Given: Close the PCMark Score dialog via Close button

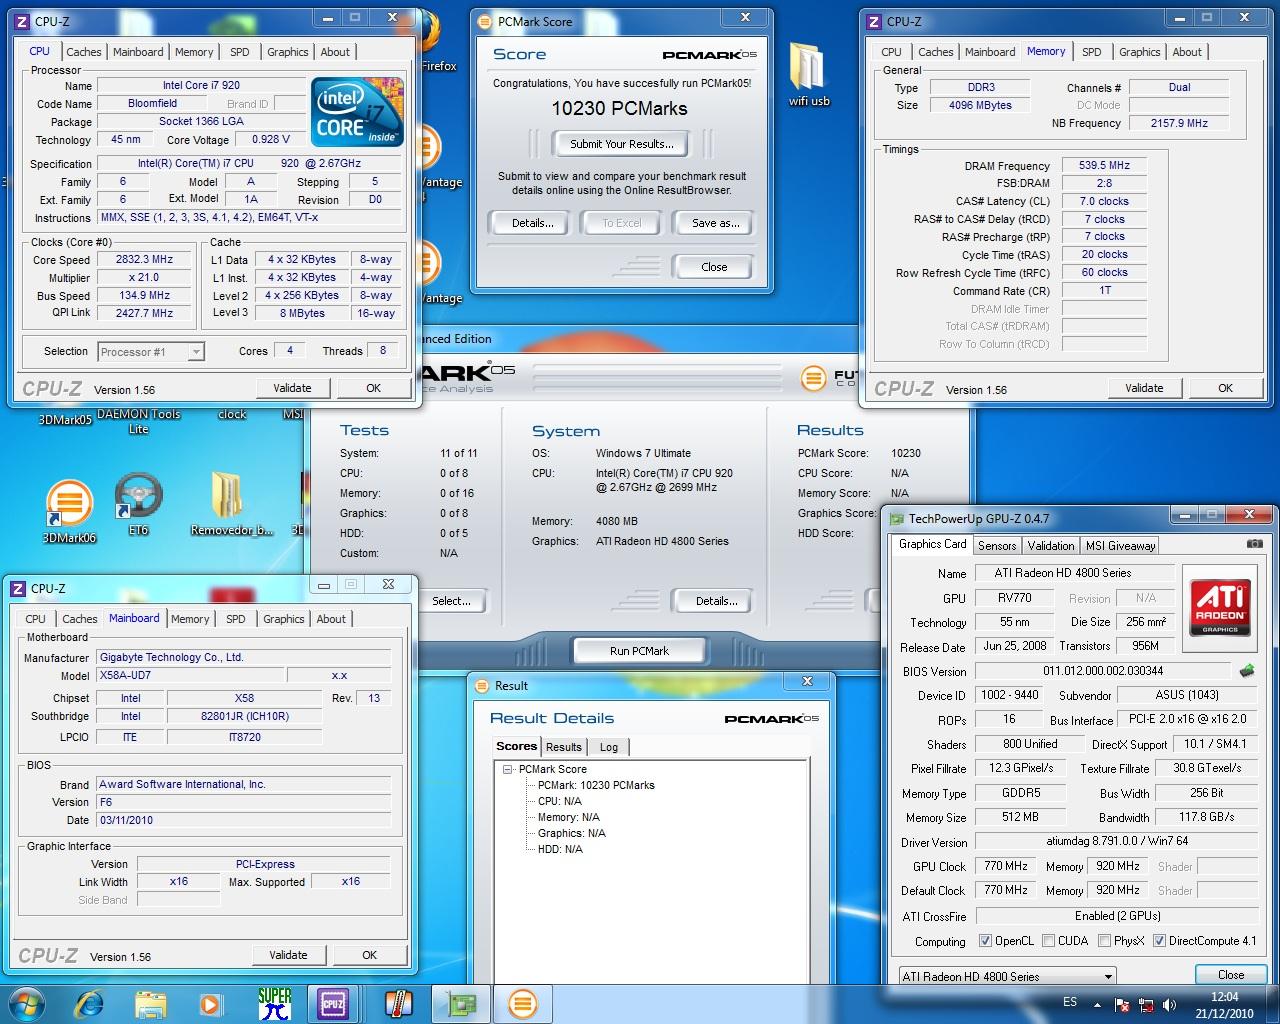Looking at the screenshot, I should pyautogui.click(x=714, y=267).
